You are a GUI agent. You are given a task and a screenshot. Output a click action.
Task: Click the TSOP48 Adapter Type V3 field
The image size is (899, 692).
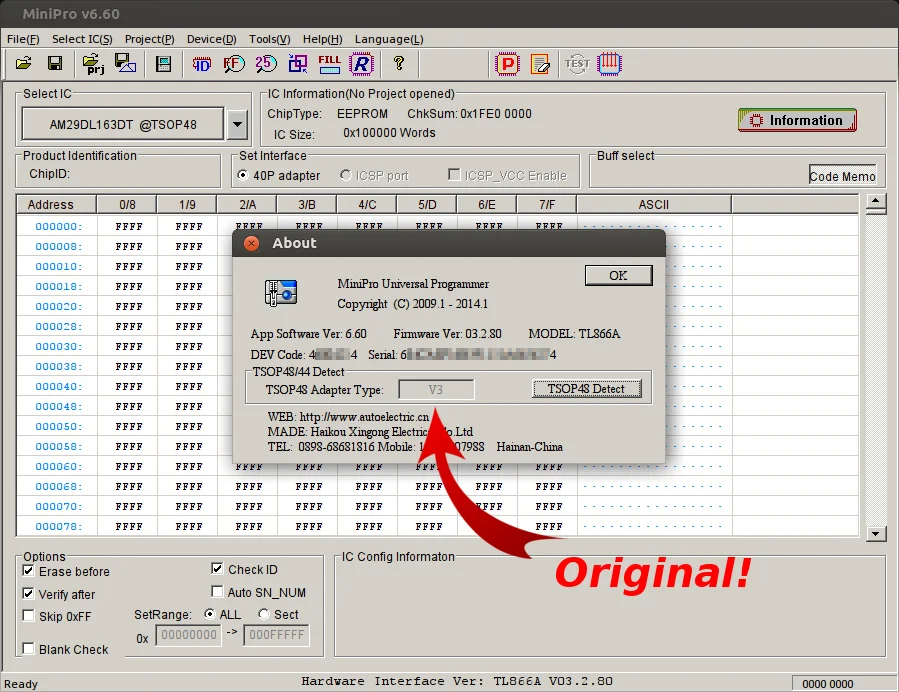tap(436, 390)
